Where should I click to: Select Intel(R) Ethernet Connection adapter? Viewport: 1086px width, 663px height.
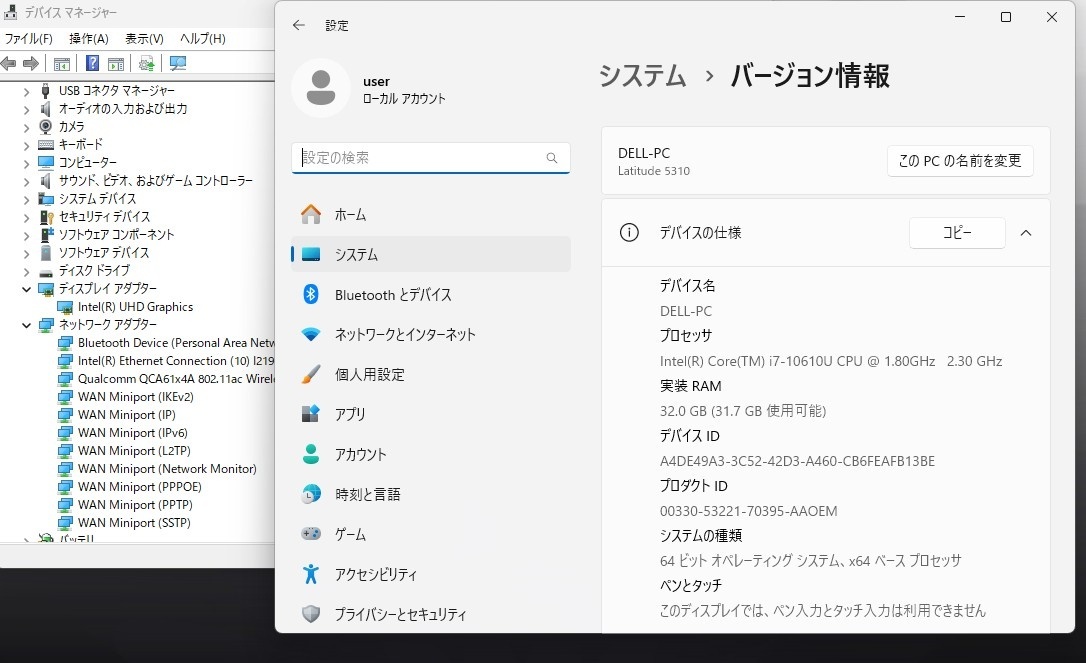click(x=176, y=361)
